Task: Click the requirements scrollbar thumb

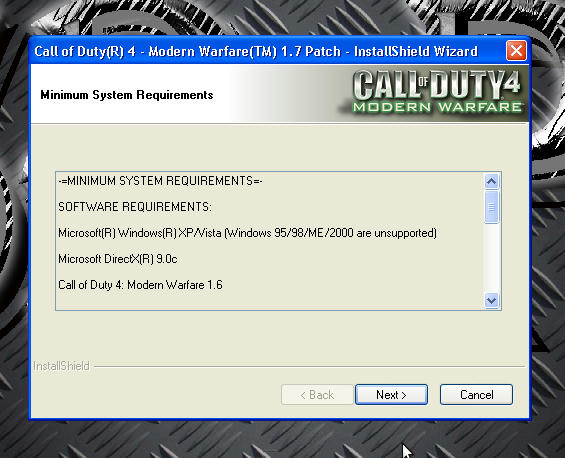Action: click(491, 207)
